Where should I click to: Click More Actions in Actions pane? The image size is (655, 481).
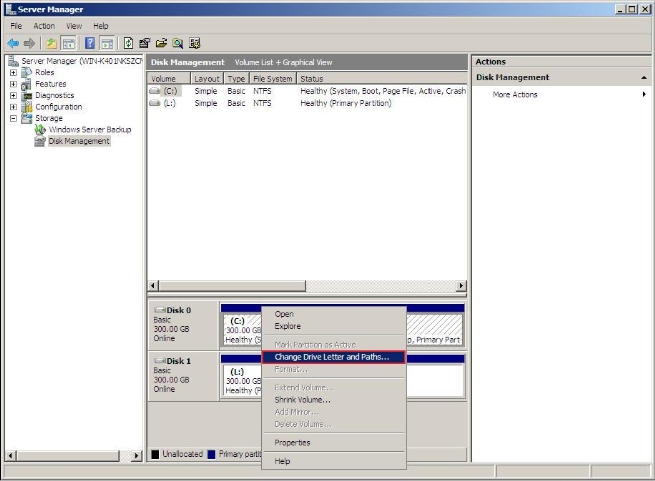pyautogui.click(x=515, y=95)
